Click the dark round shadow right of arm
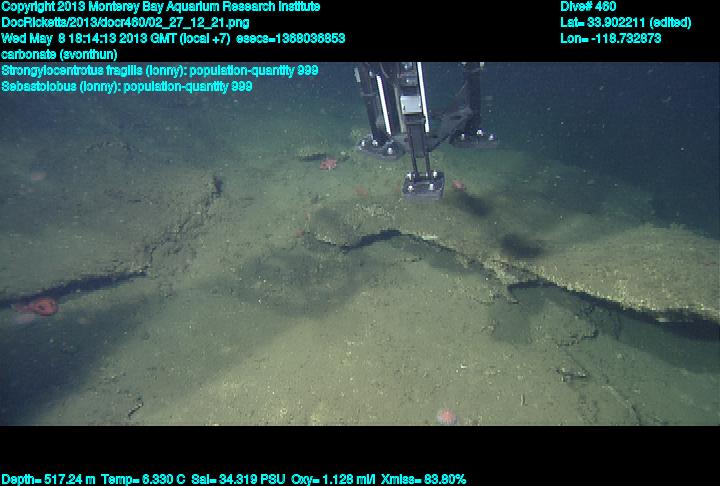The width and height of the screenshot is (720, 486). click(x=520, y=244)
